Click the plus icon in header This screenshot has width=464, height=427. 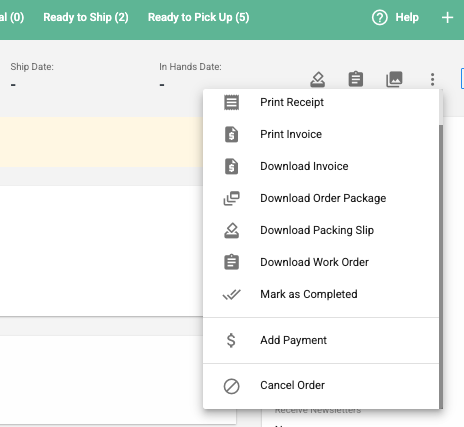tap(447, 17)
